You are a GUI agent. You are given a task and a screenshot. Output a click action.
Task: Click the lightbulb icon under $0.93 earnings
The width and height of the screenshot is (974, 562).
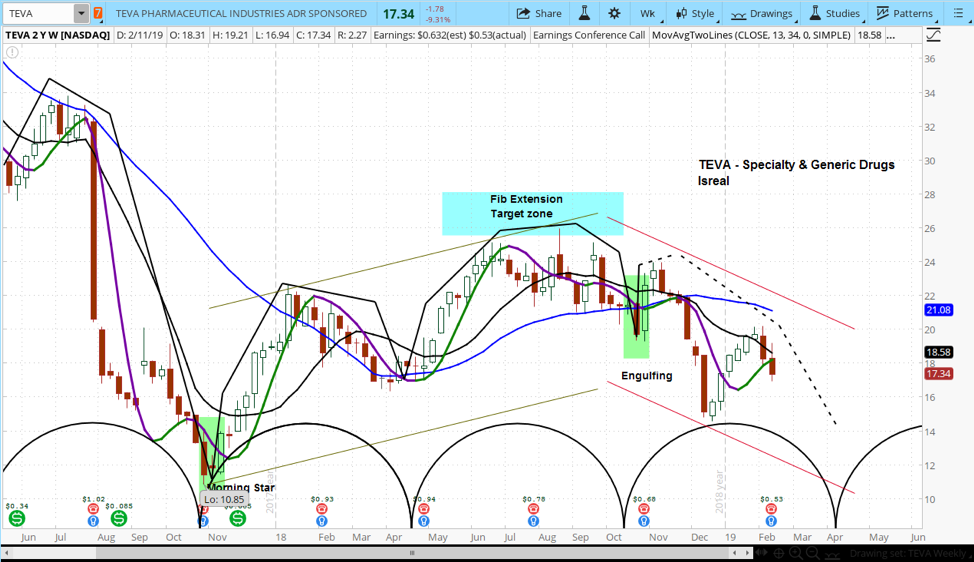322,521
